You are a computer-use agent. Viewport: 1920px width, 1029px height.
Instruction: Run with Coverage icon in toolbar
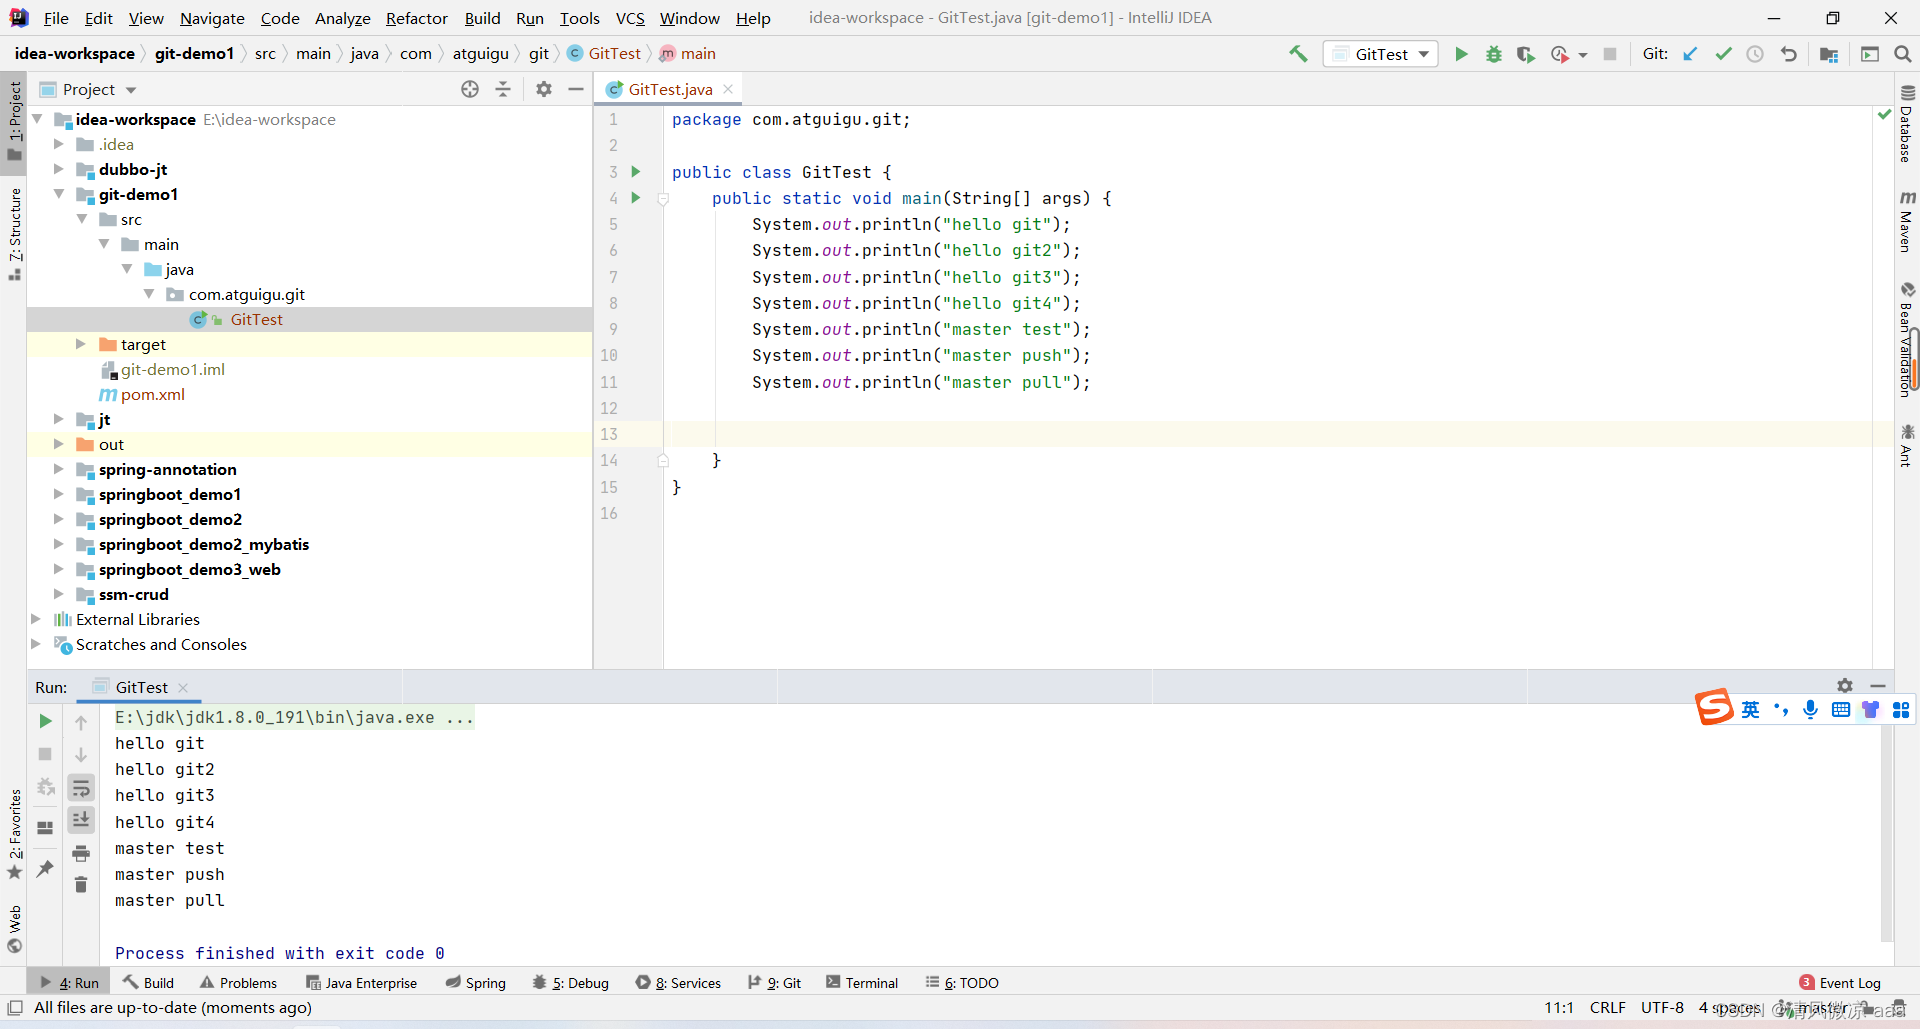[1525, 54]
